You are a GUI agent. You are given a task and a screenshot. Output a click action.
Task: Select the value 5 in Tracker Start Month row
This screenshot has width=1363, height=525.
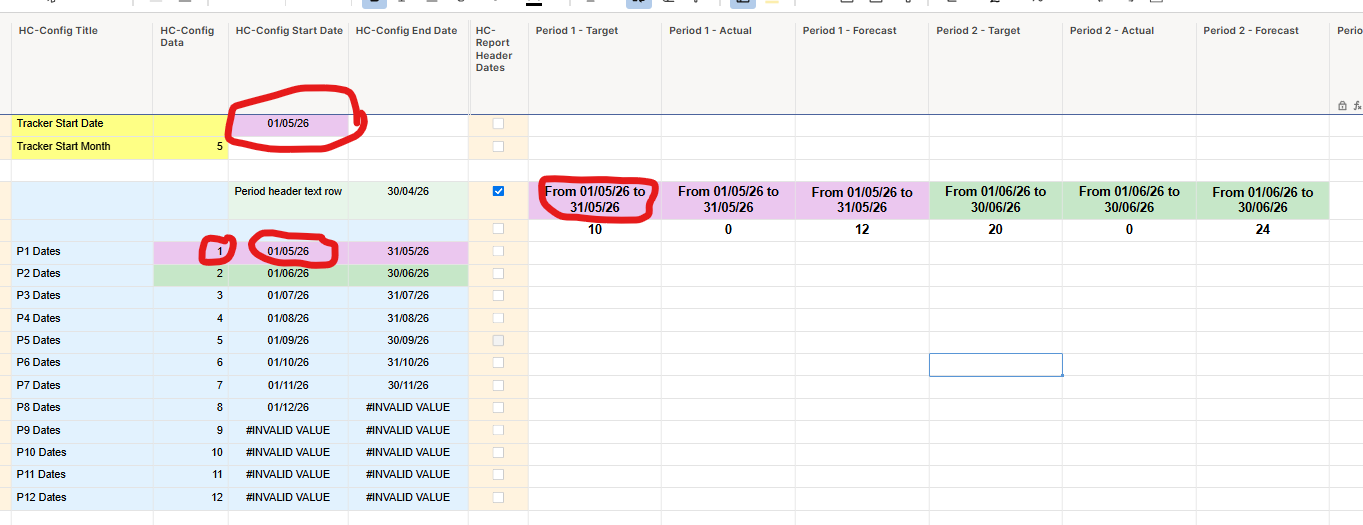coord(190,147)
